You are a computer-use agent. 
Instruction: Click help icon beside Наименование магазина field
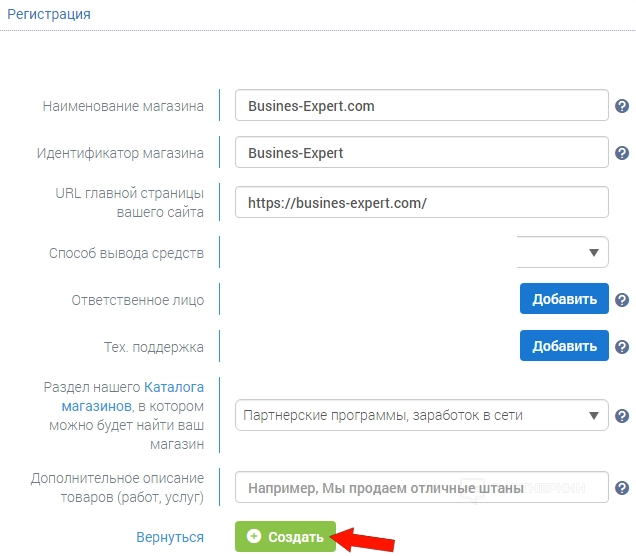[x=621, y=105]
